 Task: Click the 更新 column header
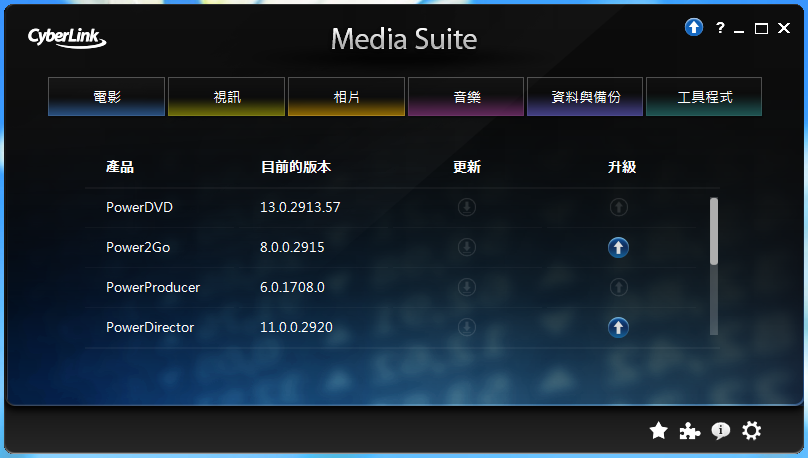coord(467,167)
